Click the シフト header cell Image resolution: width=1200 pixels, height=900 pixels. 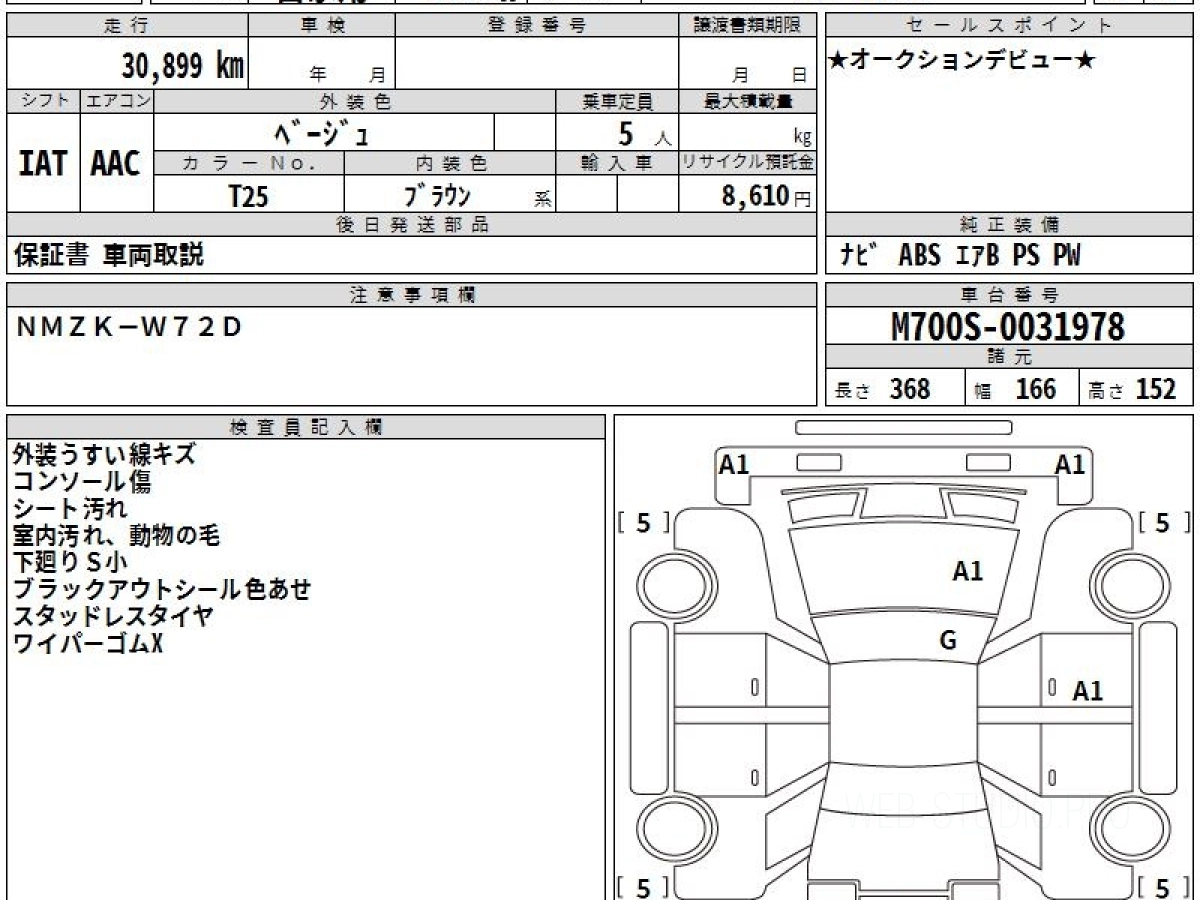[x=44, y=101]
